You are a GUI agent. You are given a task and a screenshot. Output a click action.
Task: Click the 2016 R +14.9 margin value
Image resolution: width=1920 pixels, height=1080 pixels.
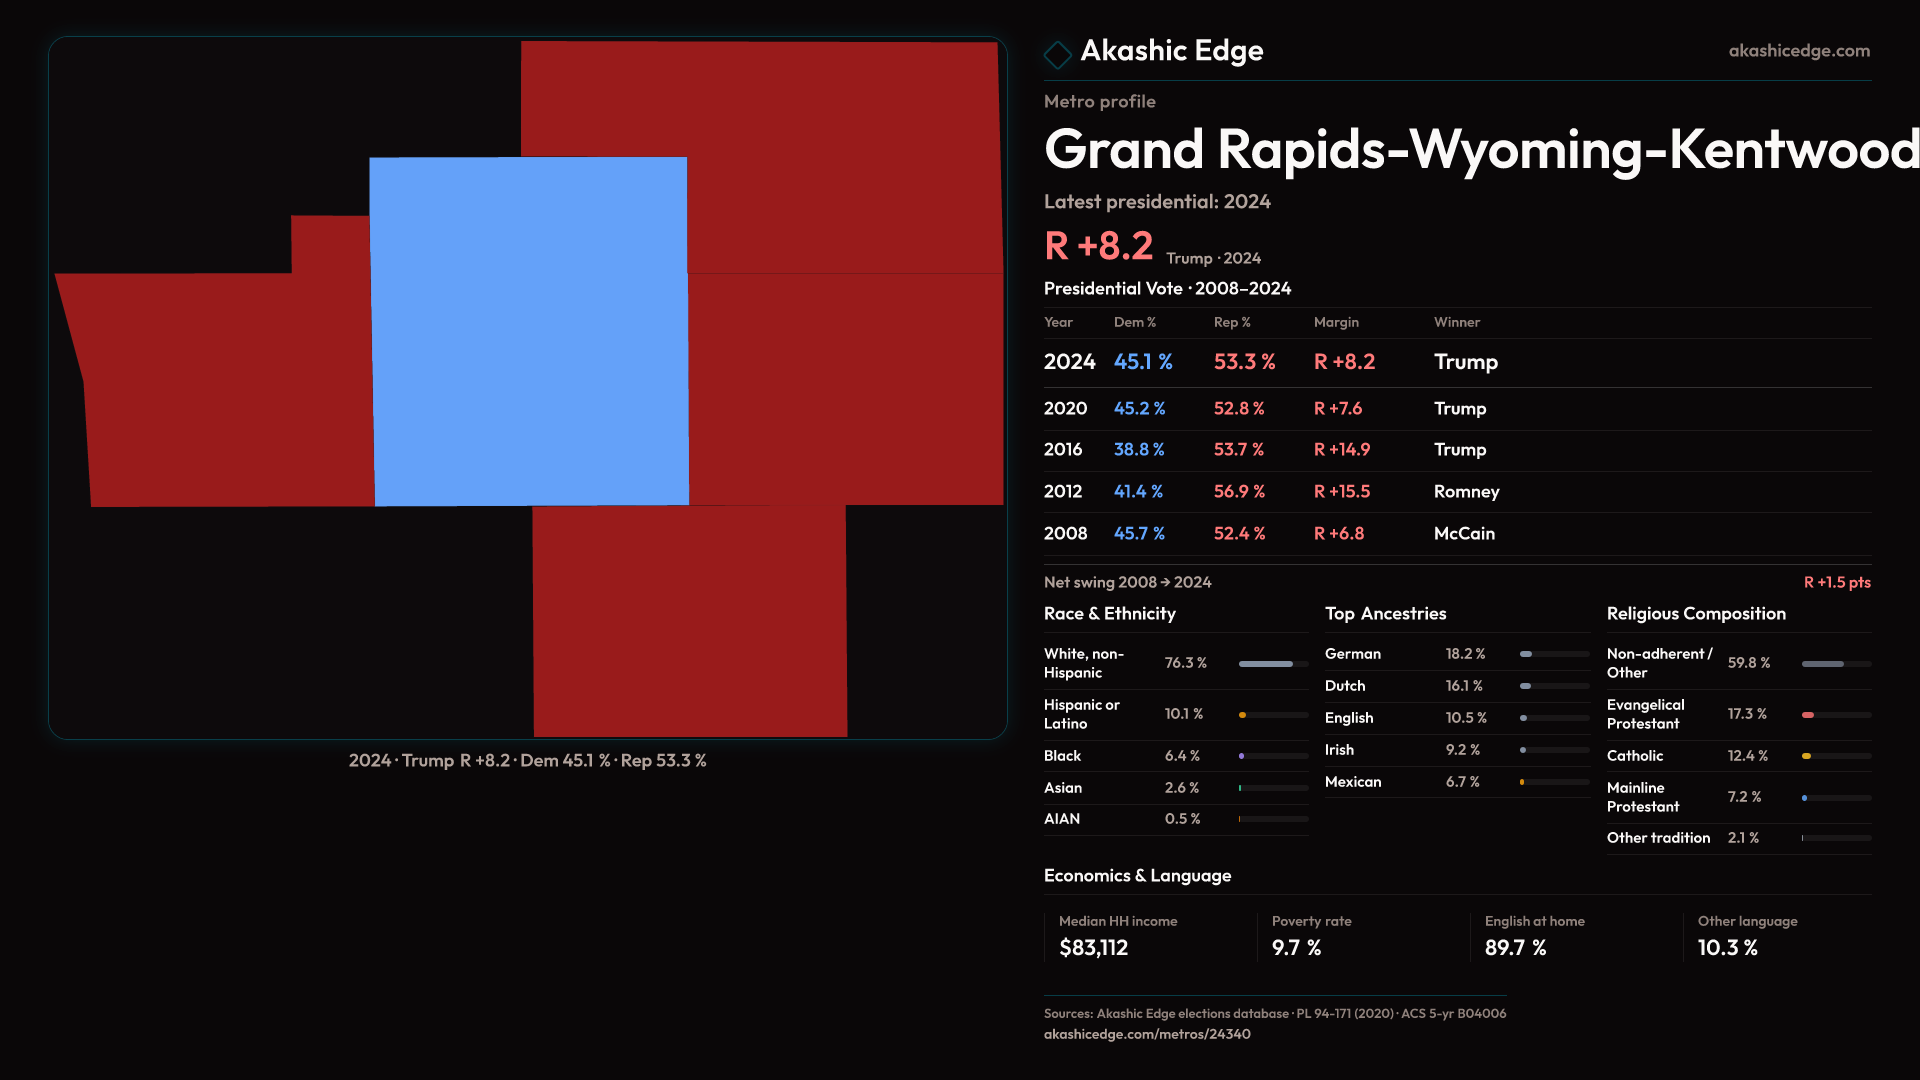click(x=1341, y=450)
